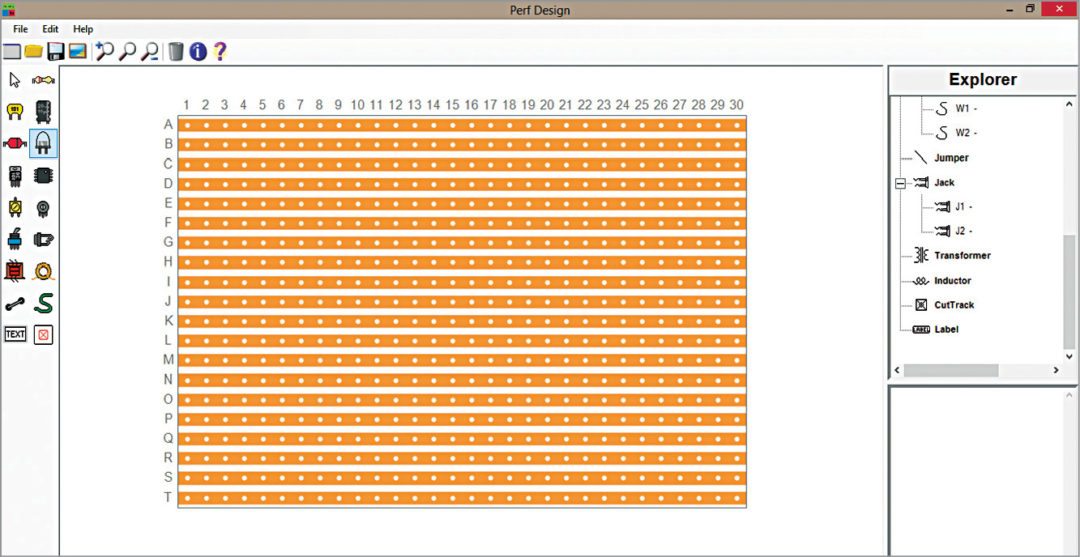Image resolution: width=1080 pixels, height=557 pixels.
Task: Select the inductor coil tool
Action: click(x=43, y=271)
